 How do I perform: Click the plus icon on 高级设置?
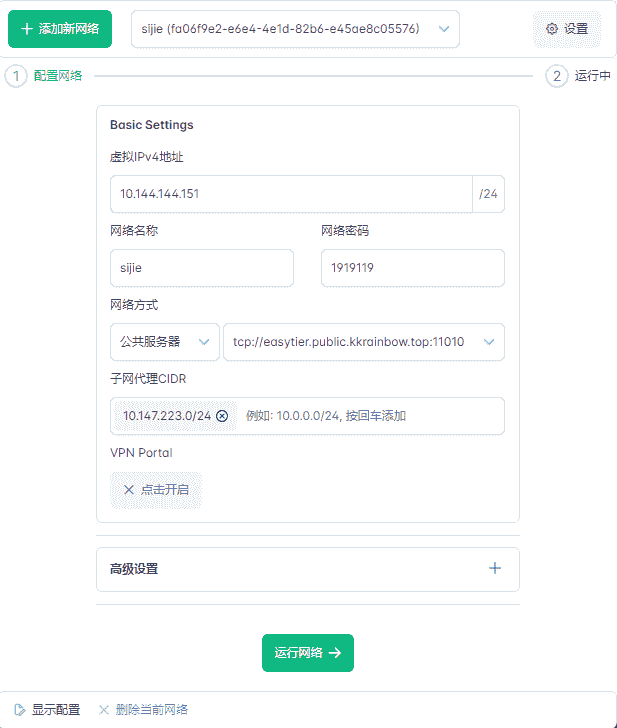pyautogui.click(x=494, y=569)
